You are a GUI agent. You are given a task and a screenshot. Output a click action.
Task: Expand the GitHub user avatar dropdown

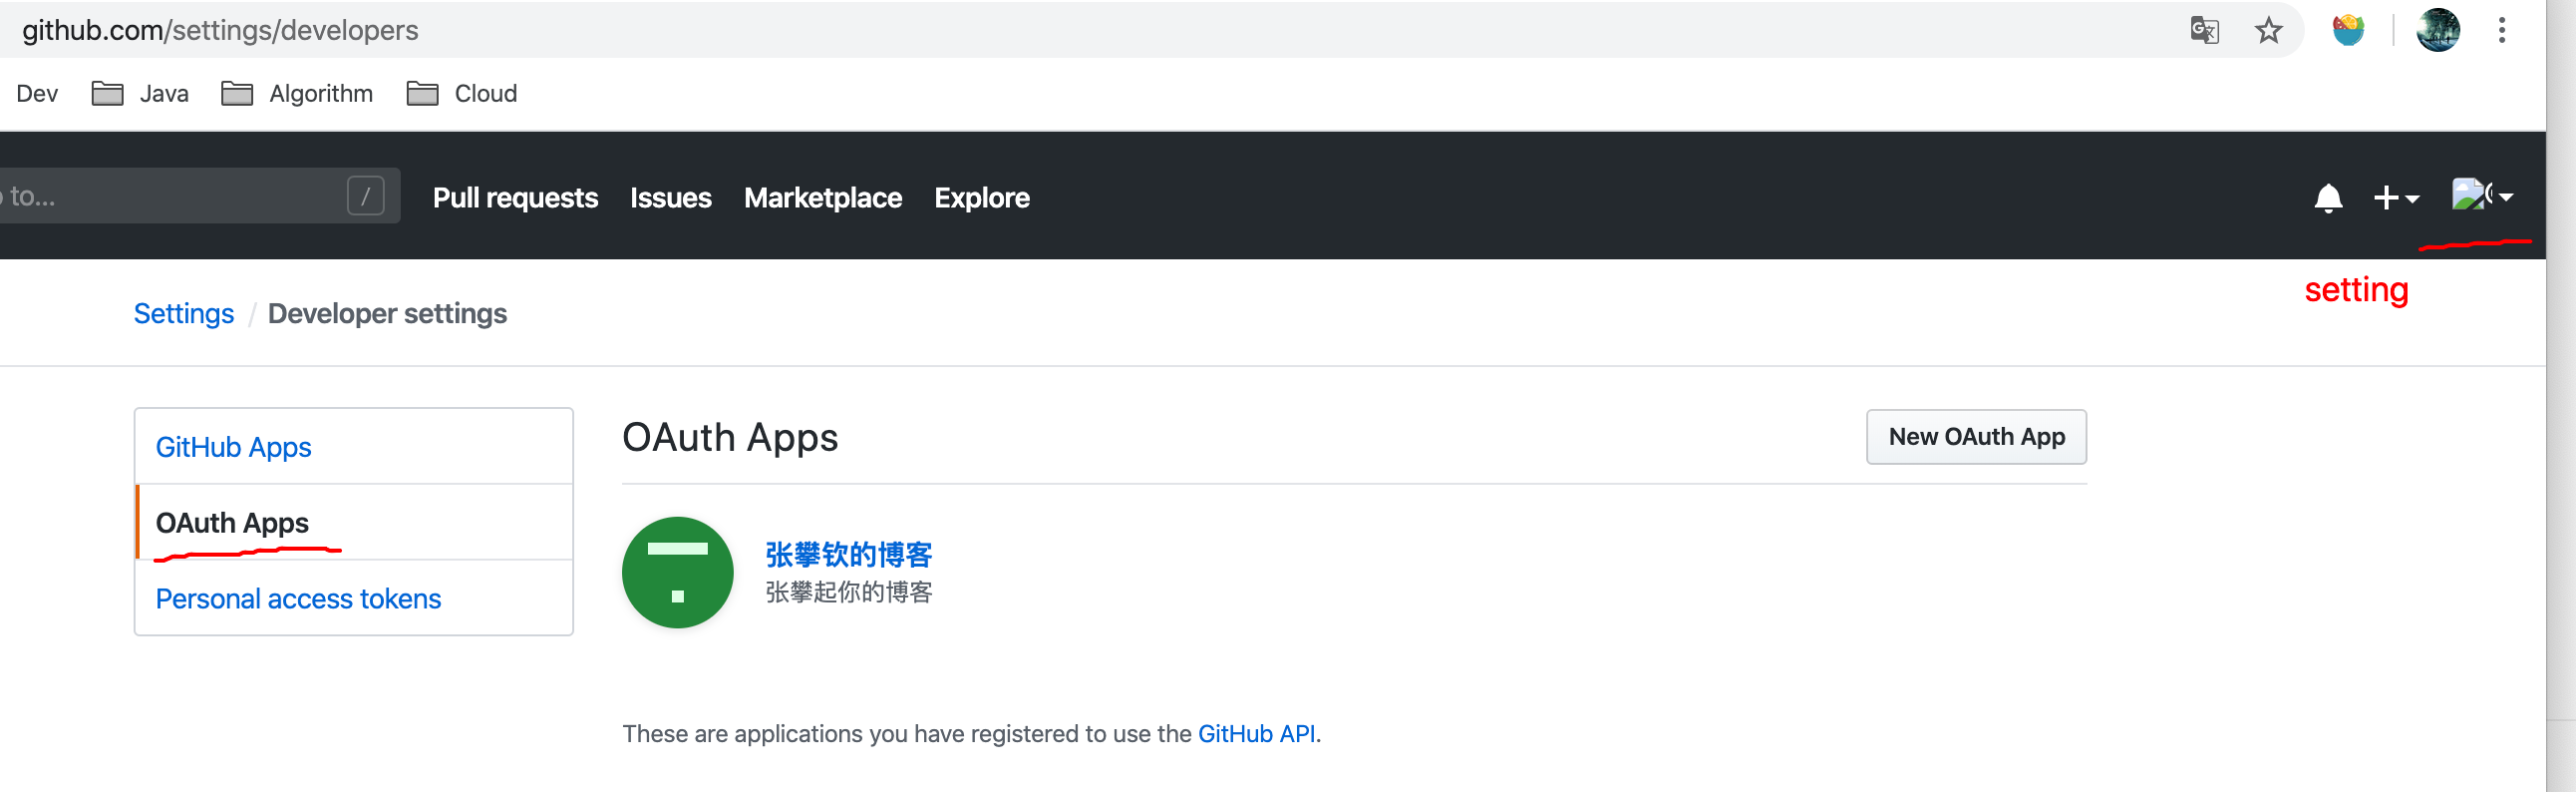[2482, 195]
